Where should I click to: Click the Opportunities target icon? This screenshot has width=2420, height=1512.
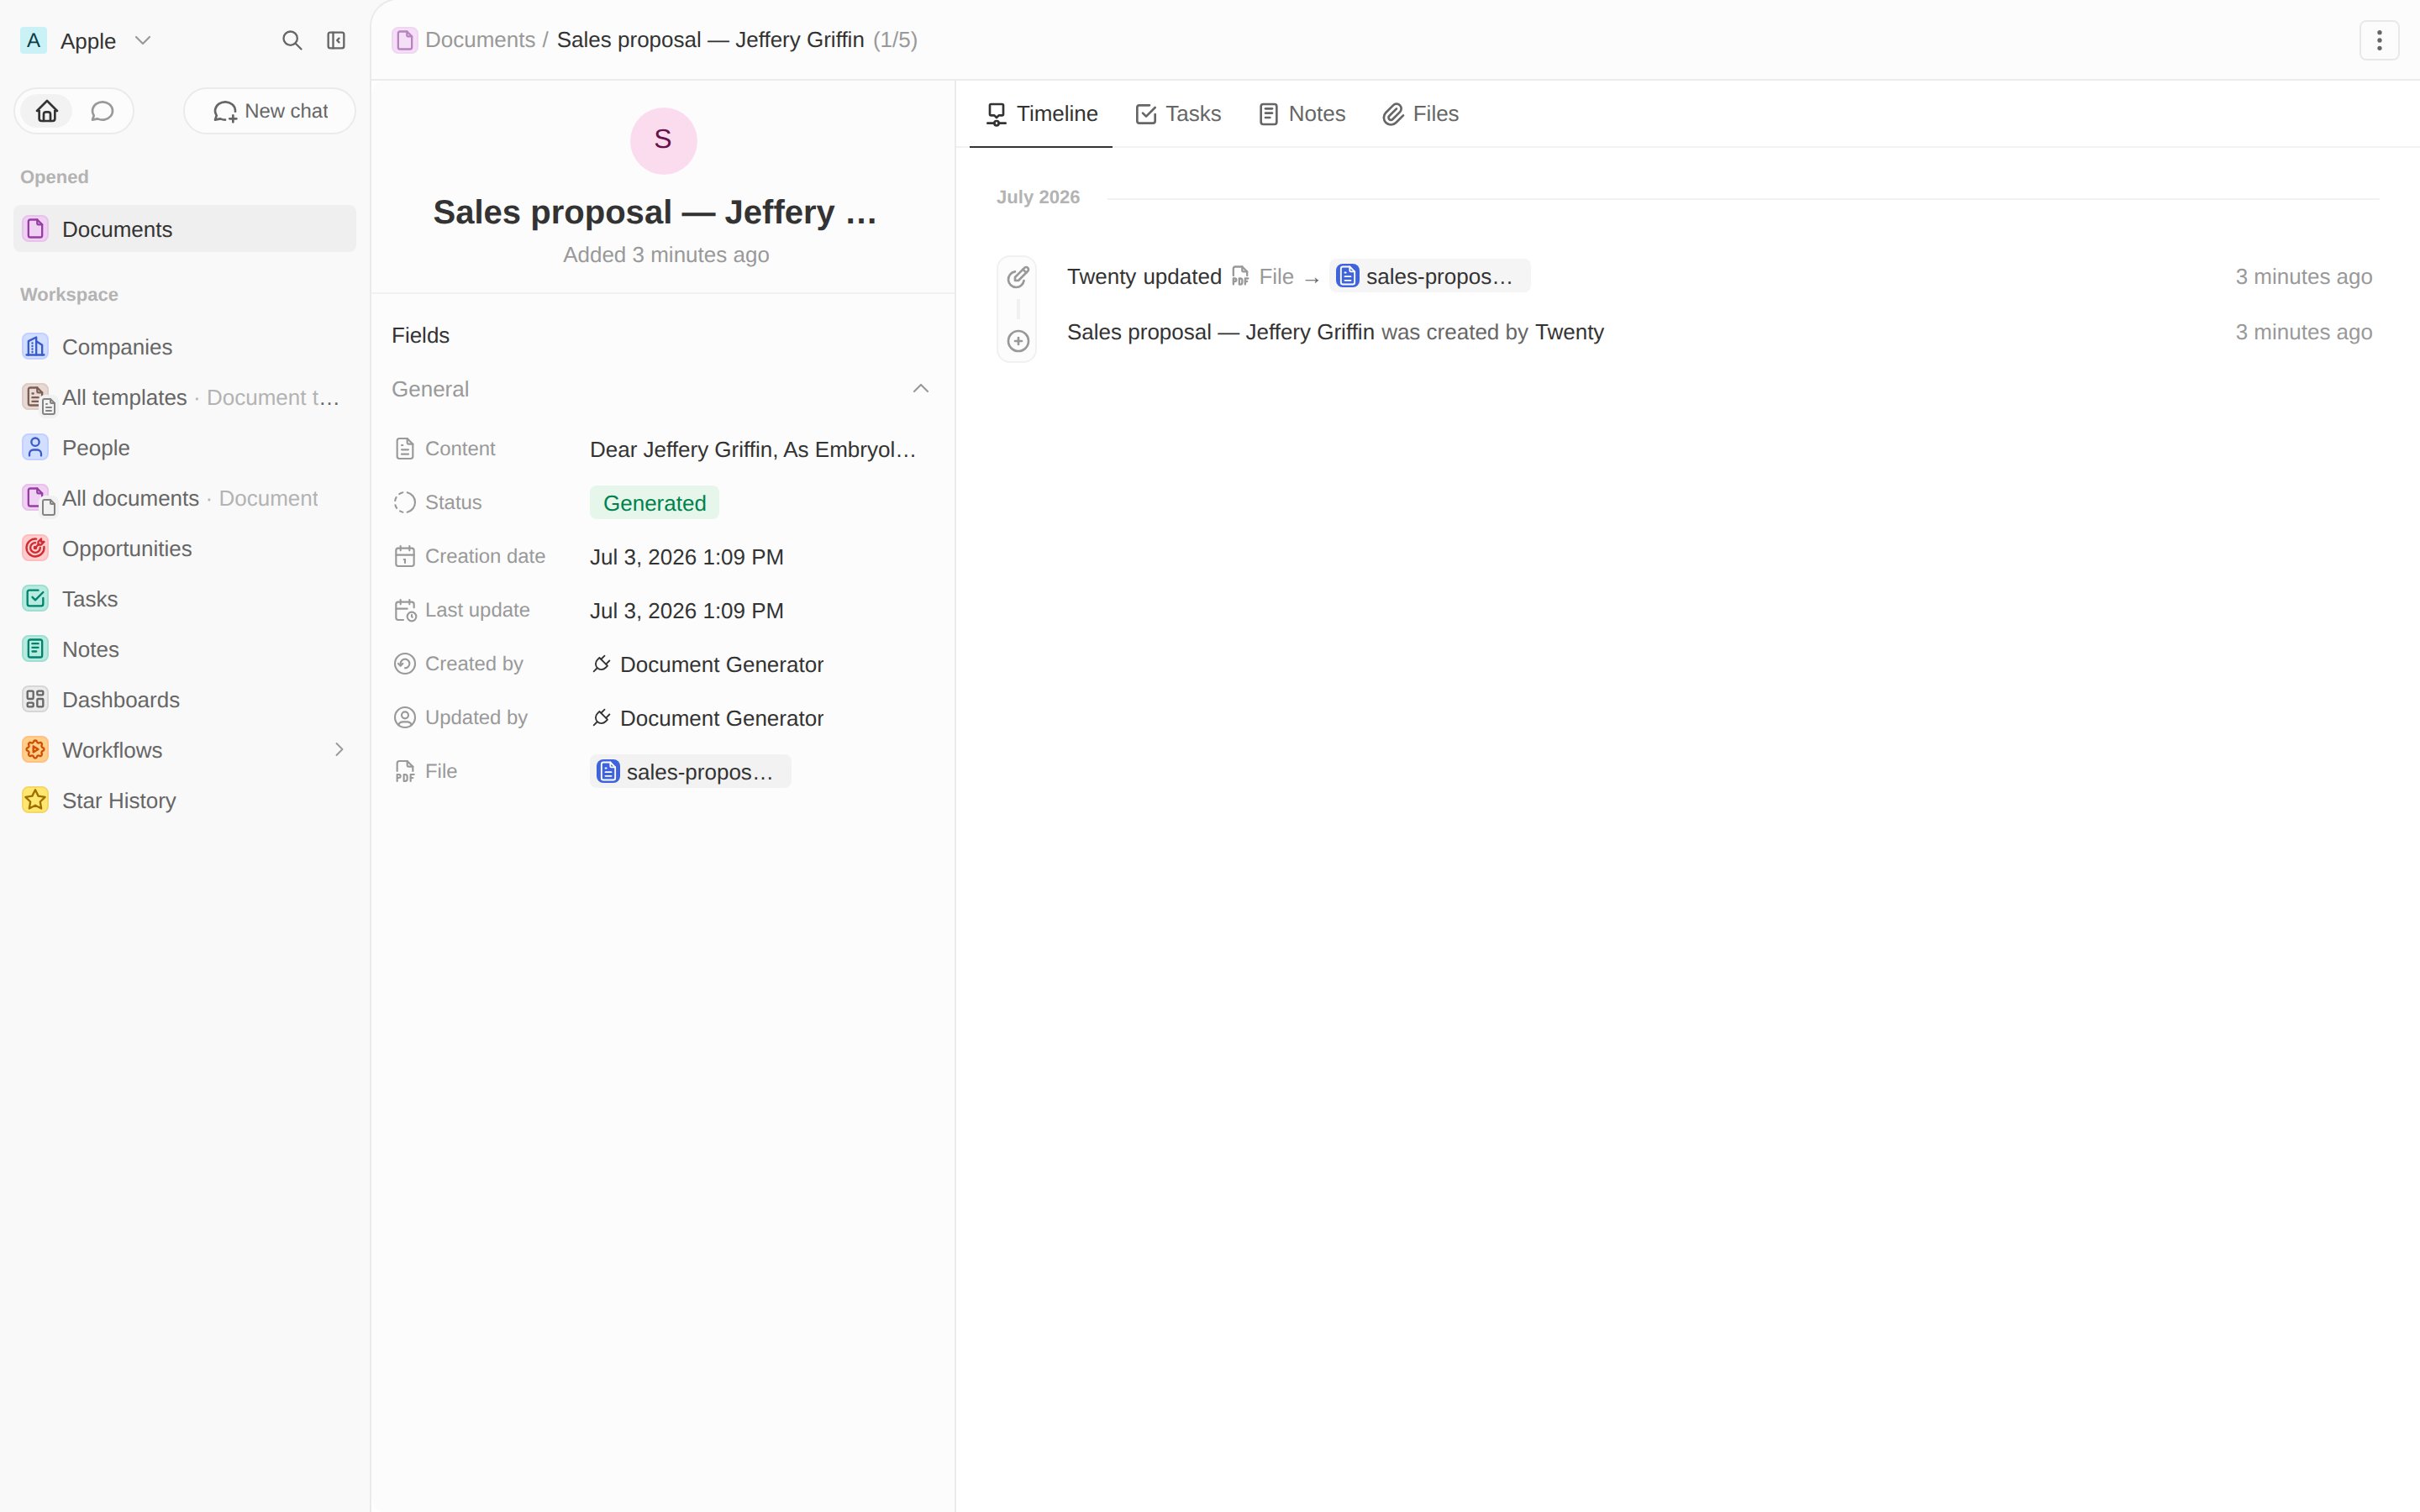[x=35, y=548]
